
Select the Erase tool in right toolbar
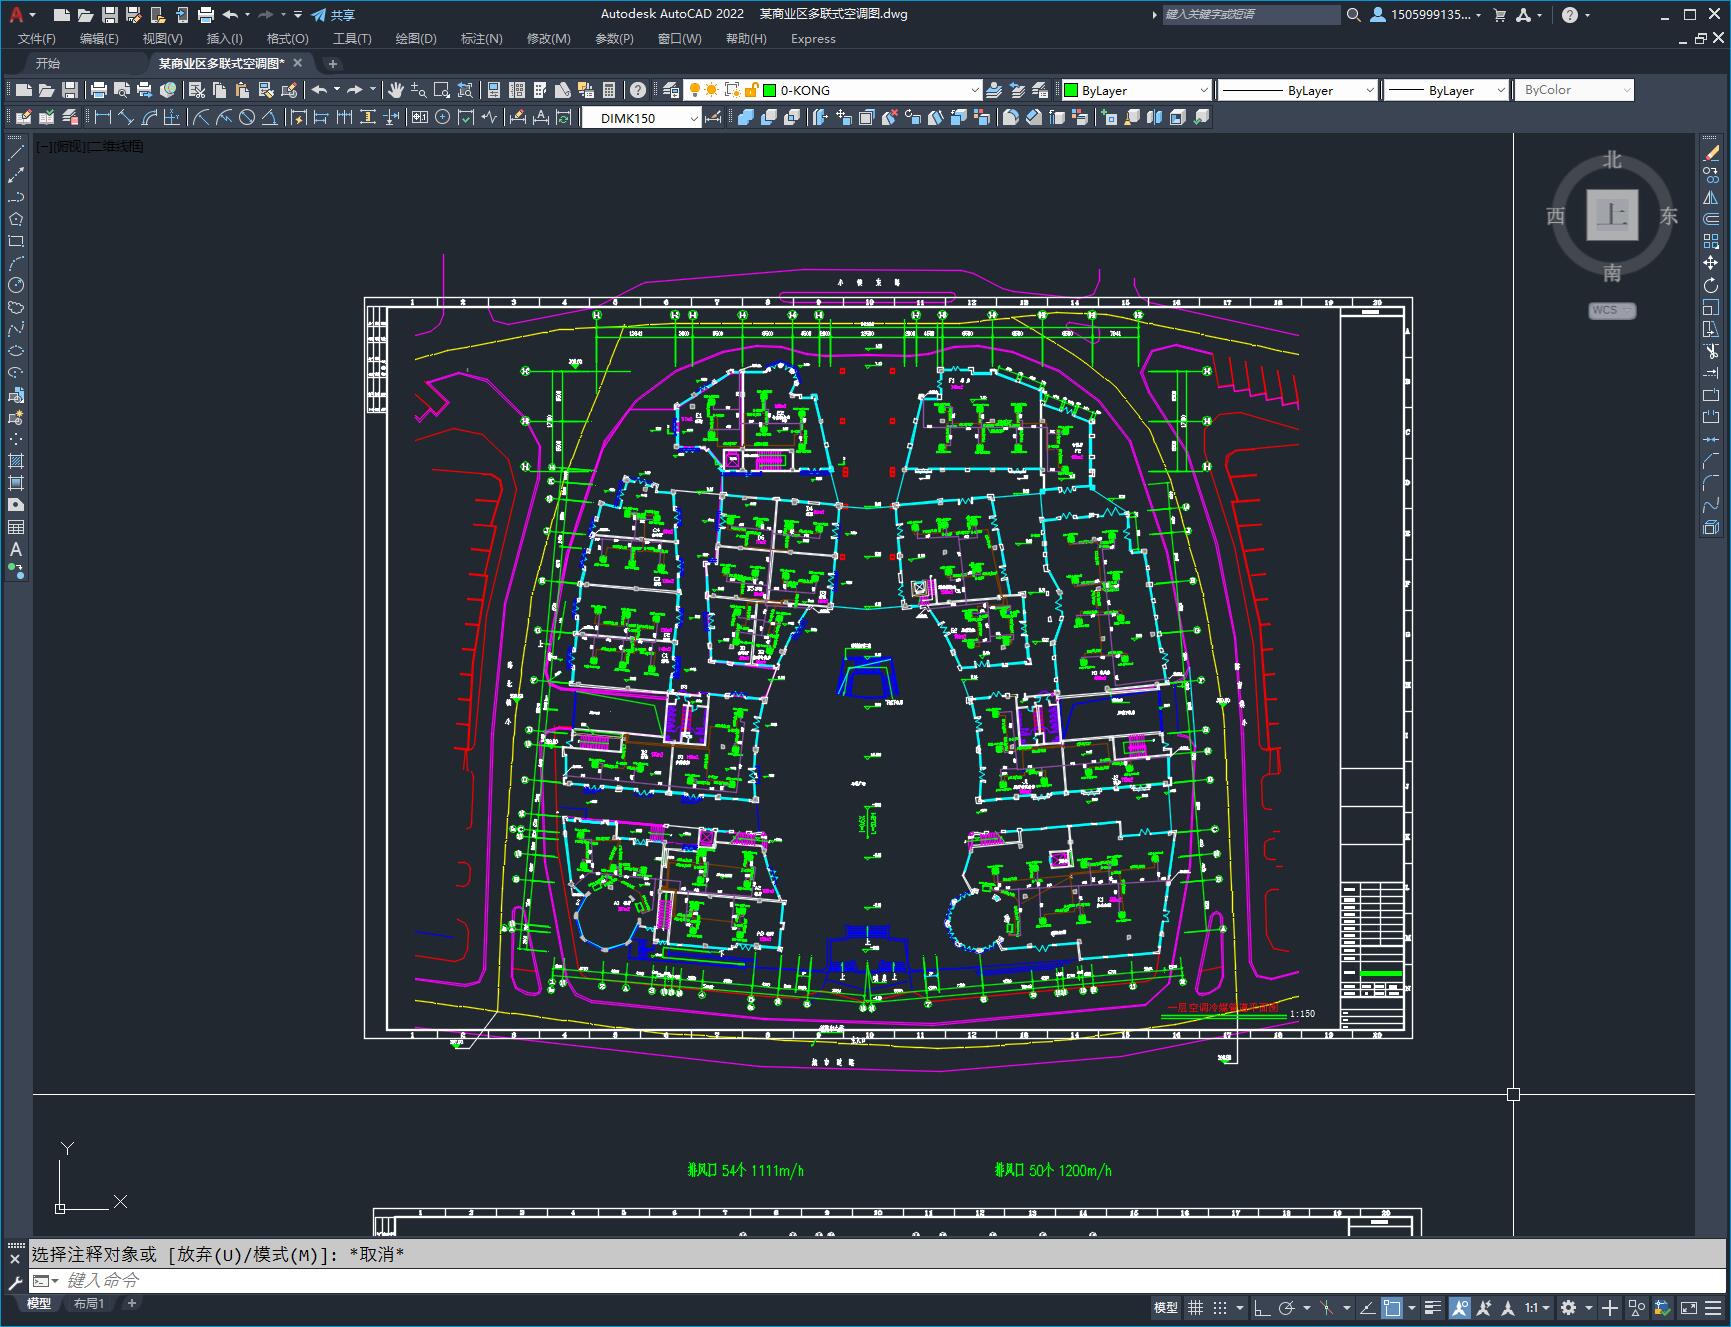(x=1711, y=153)
